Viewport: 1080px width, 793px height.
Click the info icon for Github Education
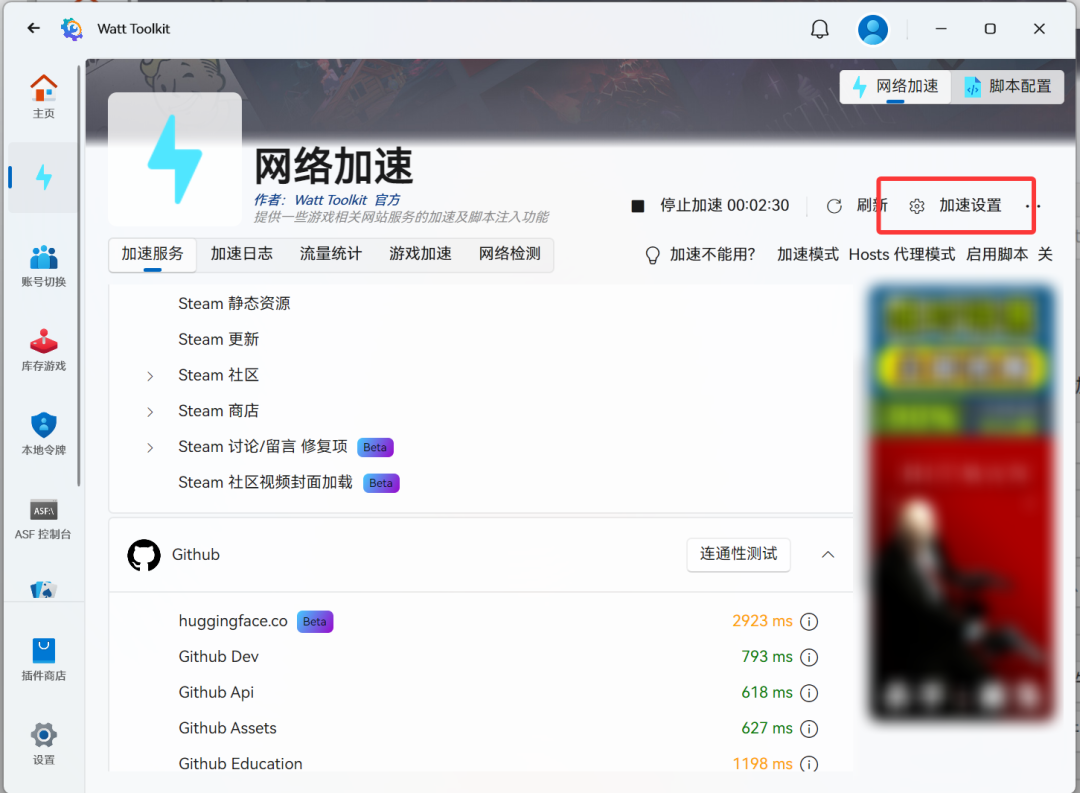click(x=809, y=763)
